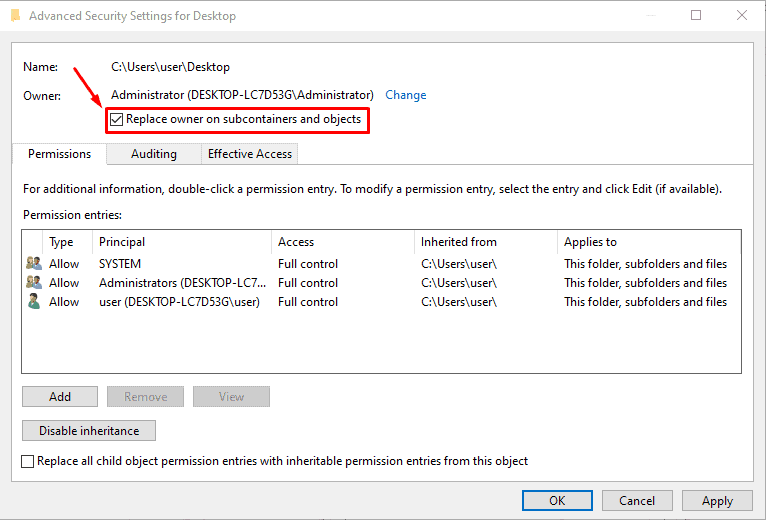The image size is (766, 520).
Task: Check Replace all child object permission entries
Action: tap(28, 461)
